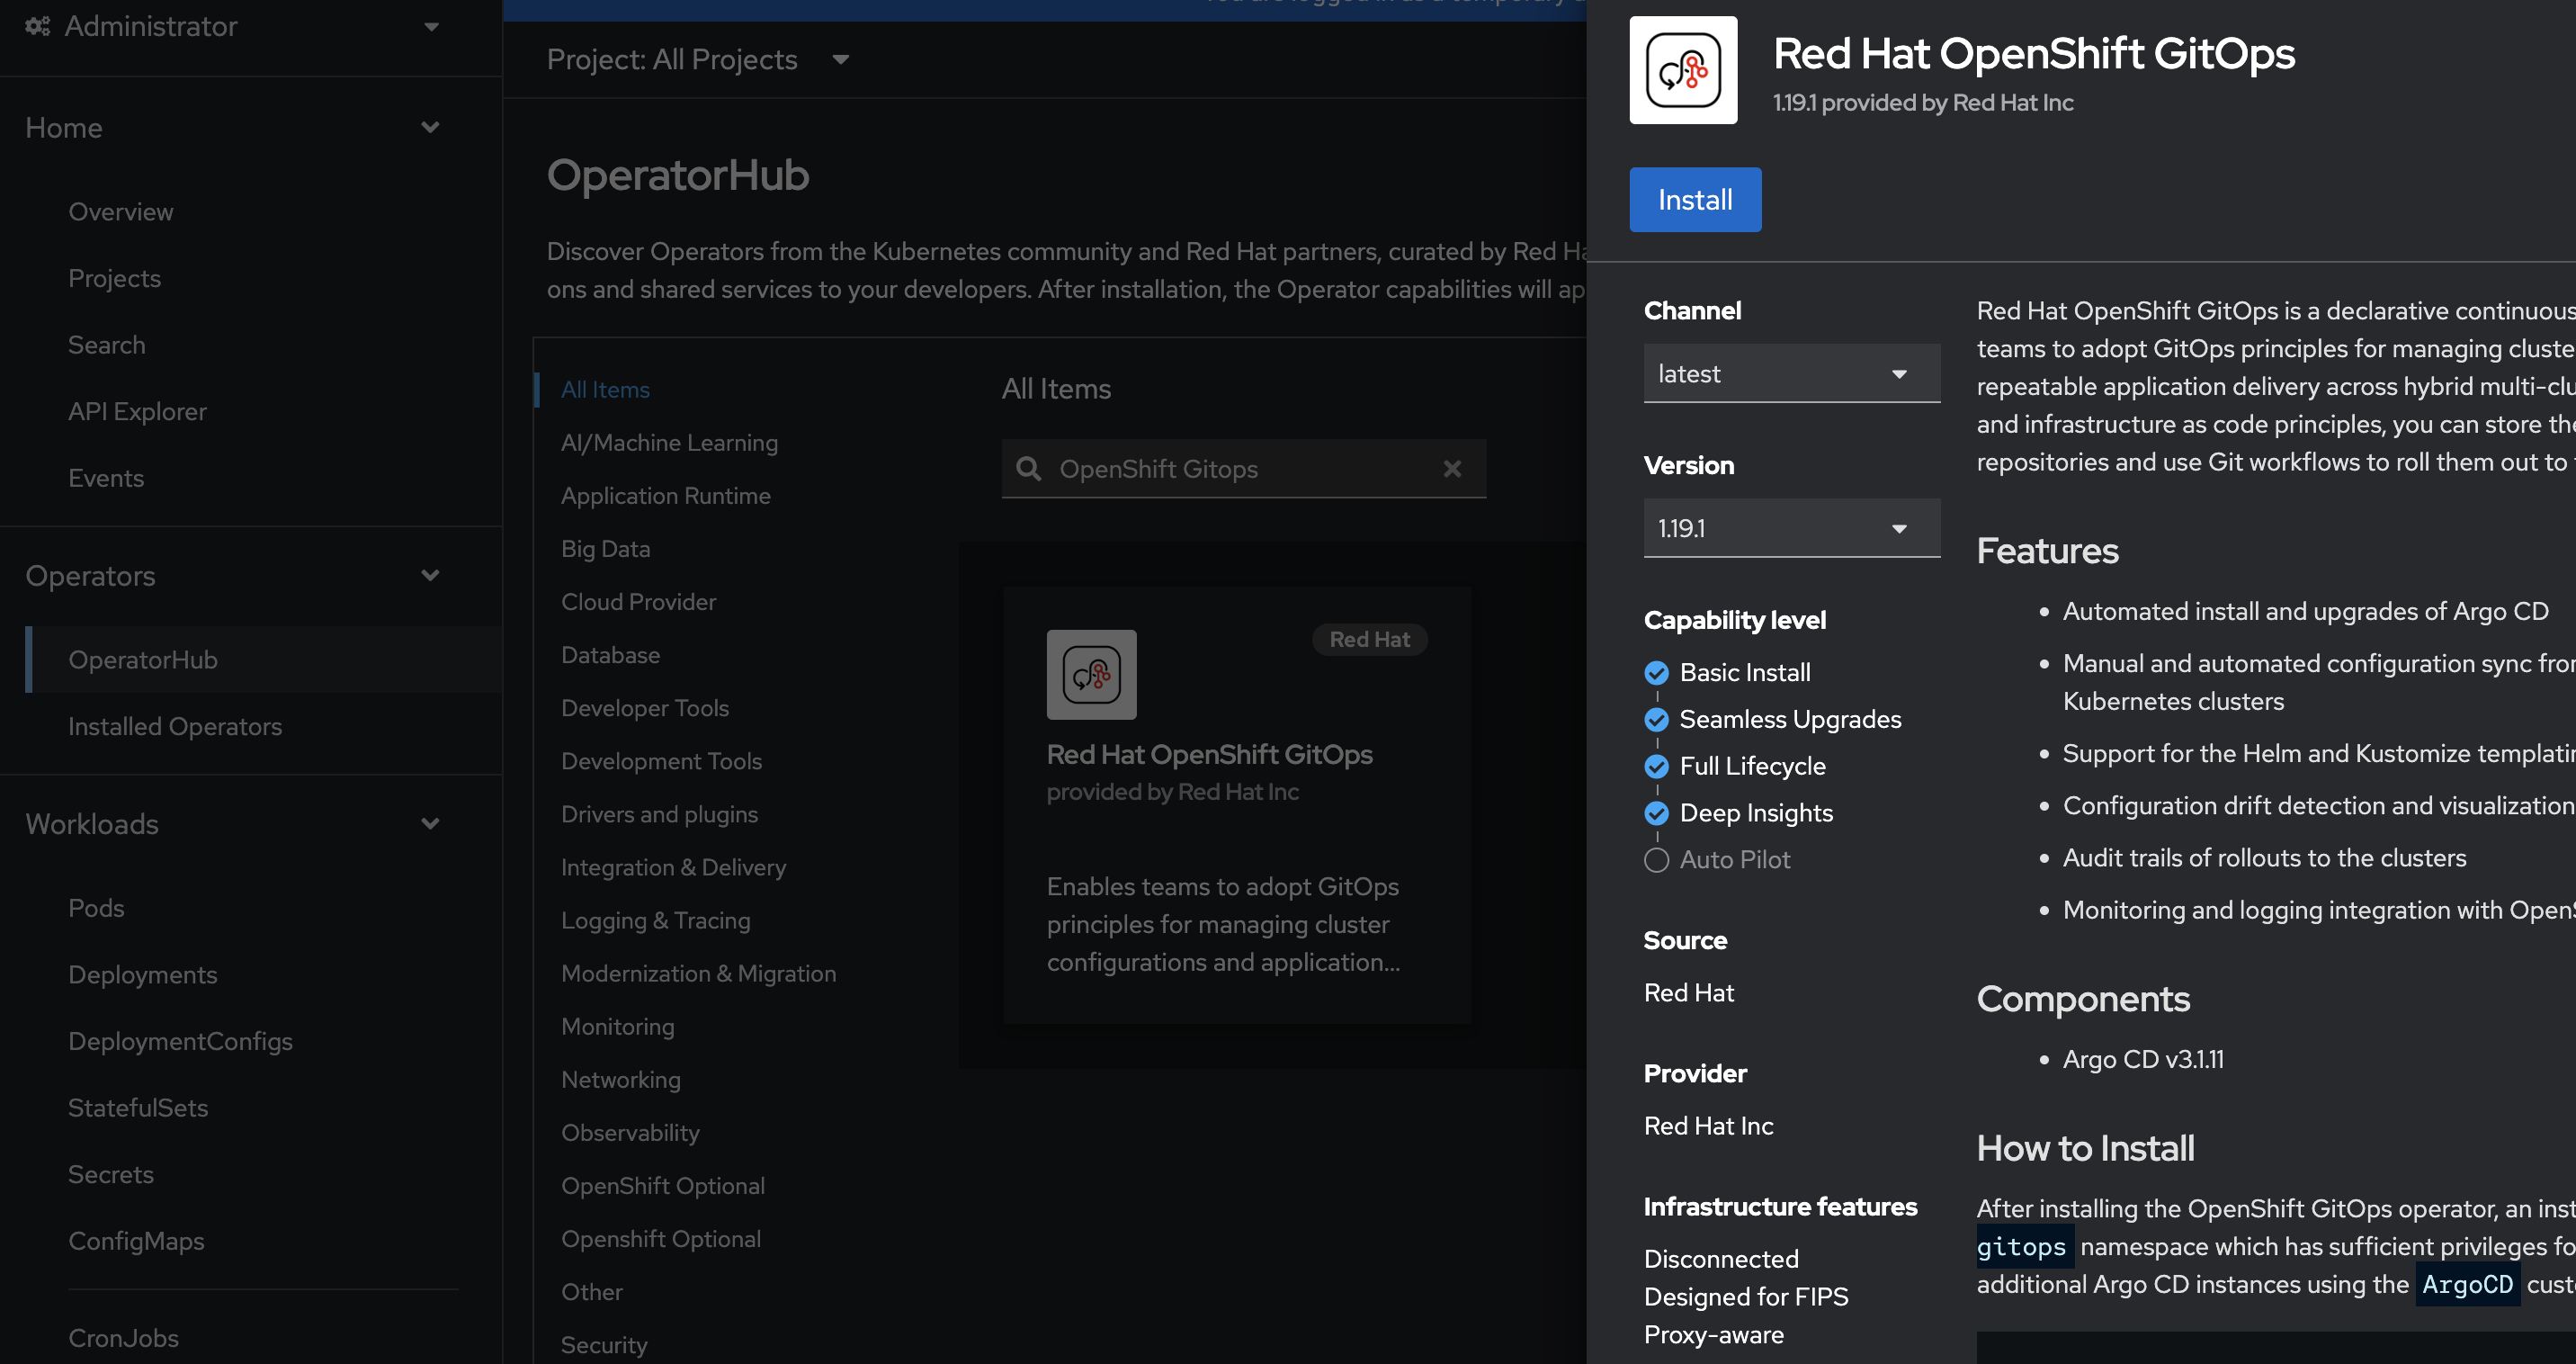Click the Basic Install checkmark icon
This screenshot has height=1364, width=2576.
pyautogui.click(x=1656, y=673)
